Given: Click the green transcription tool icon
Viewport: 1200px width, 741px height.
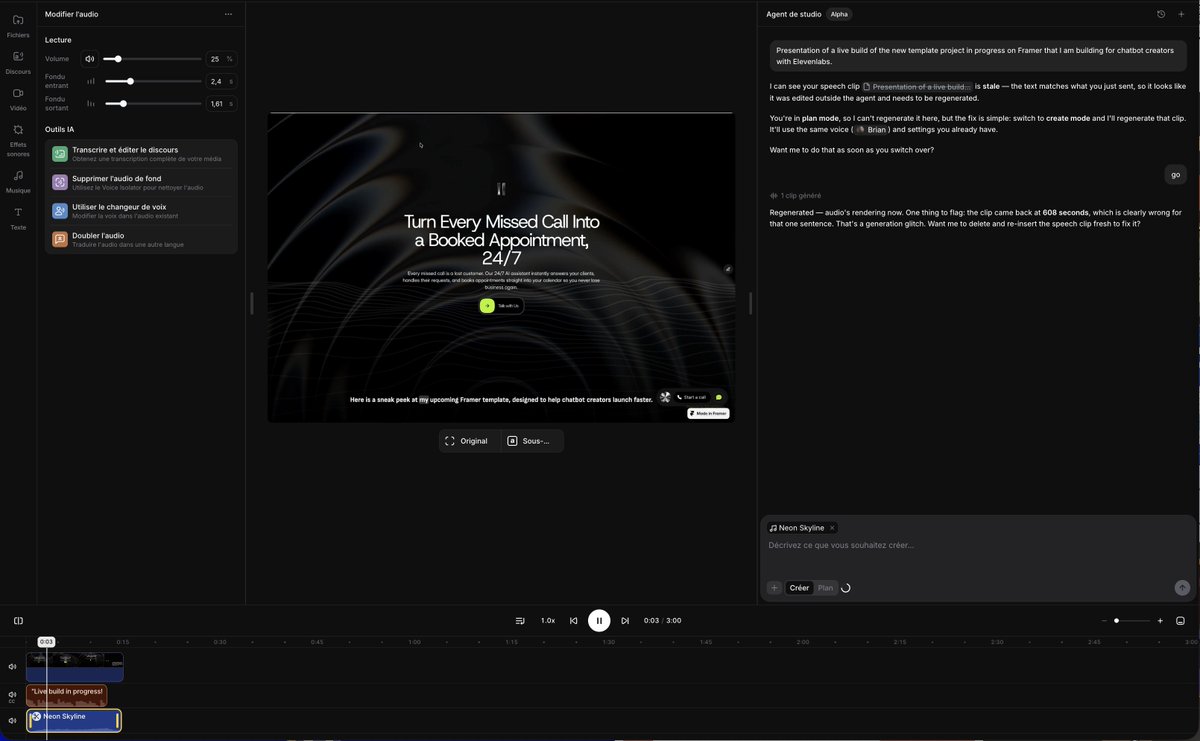Looking at the screenshot, I should point(60,154).
